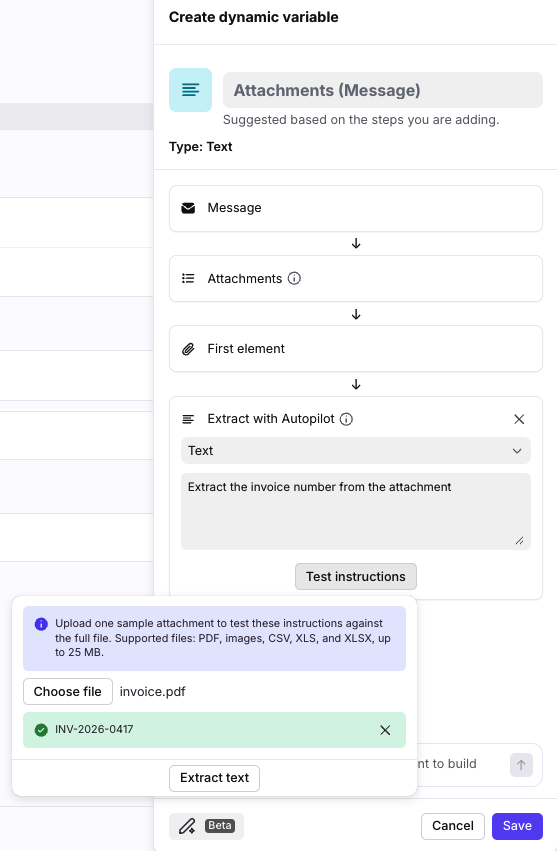
Task: Remove the Extract with Autopilot step
Action: point(519,419)
